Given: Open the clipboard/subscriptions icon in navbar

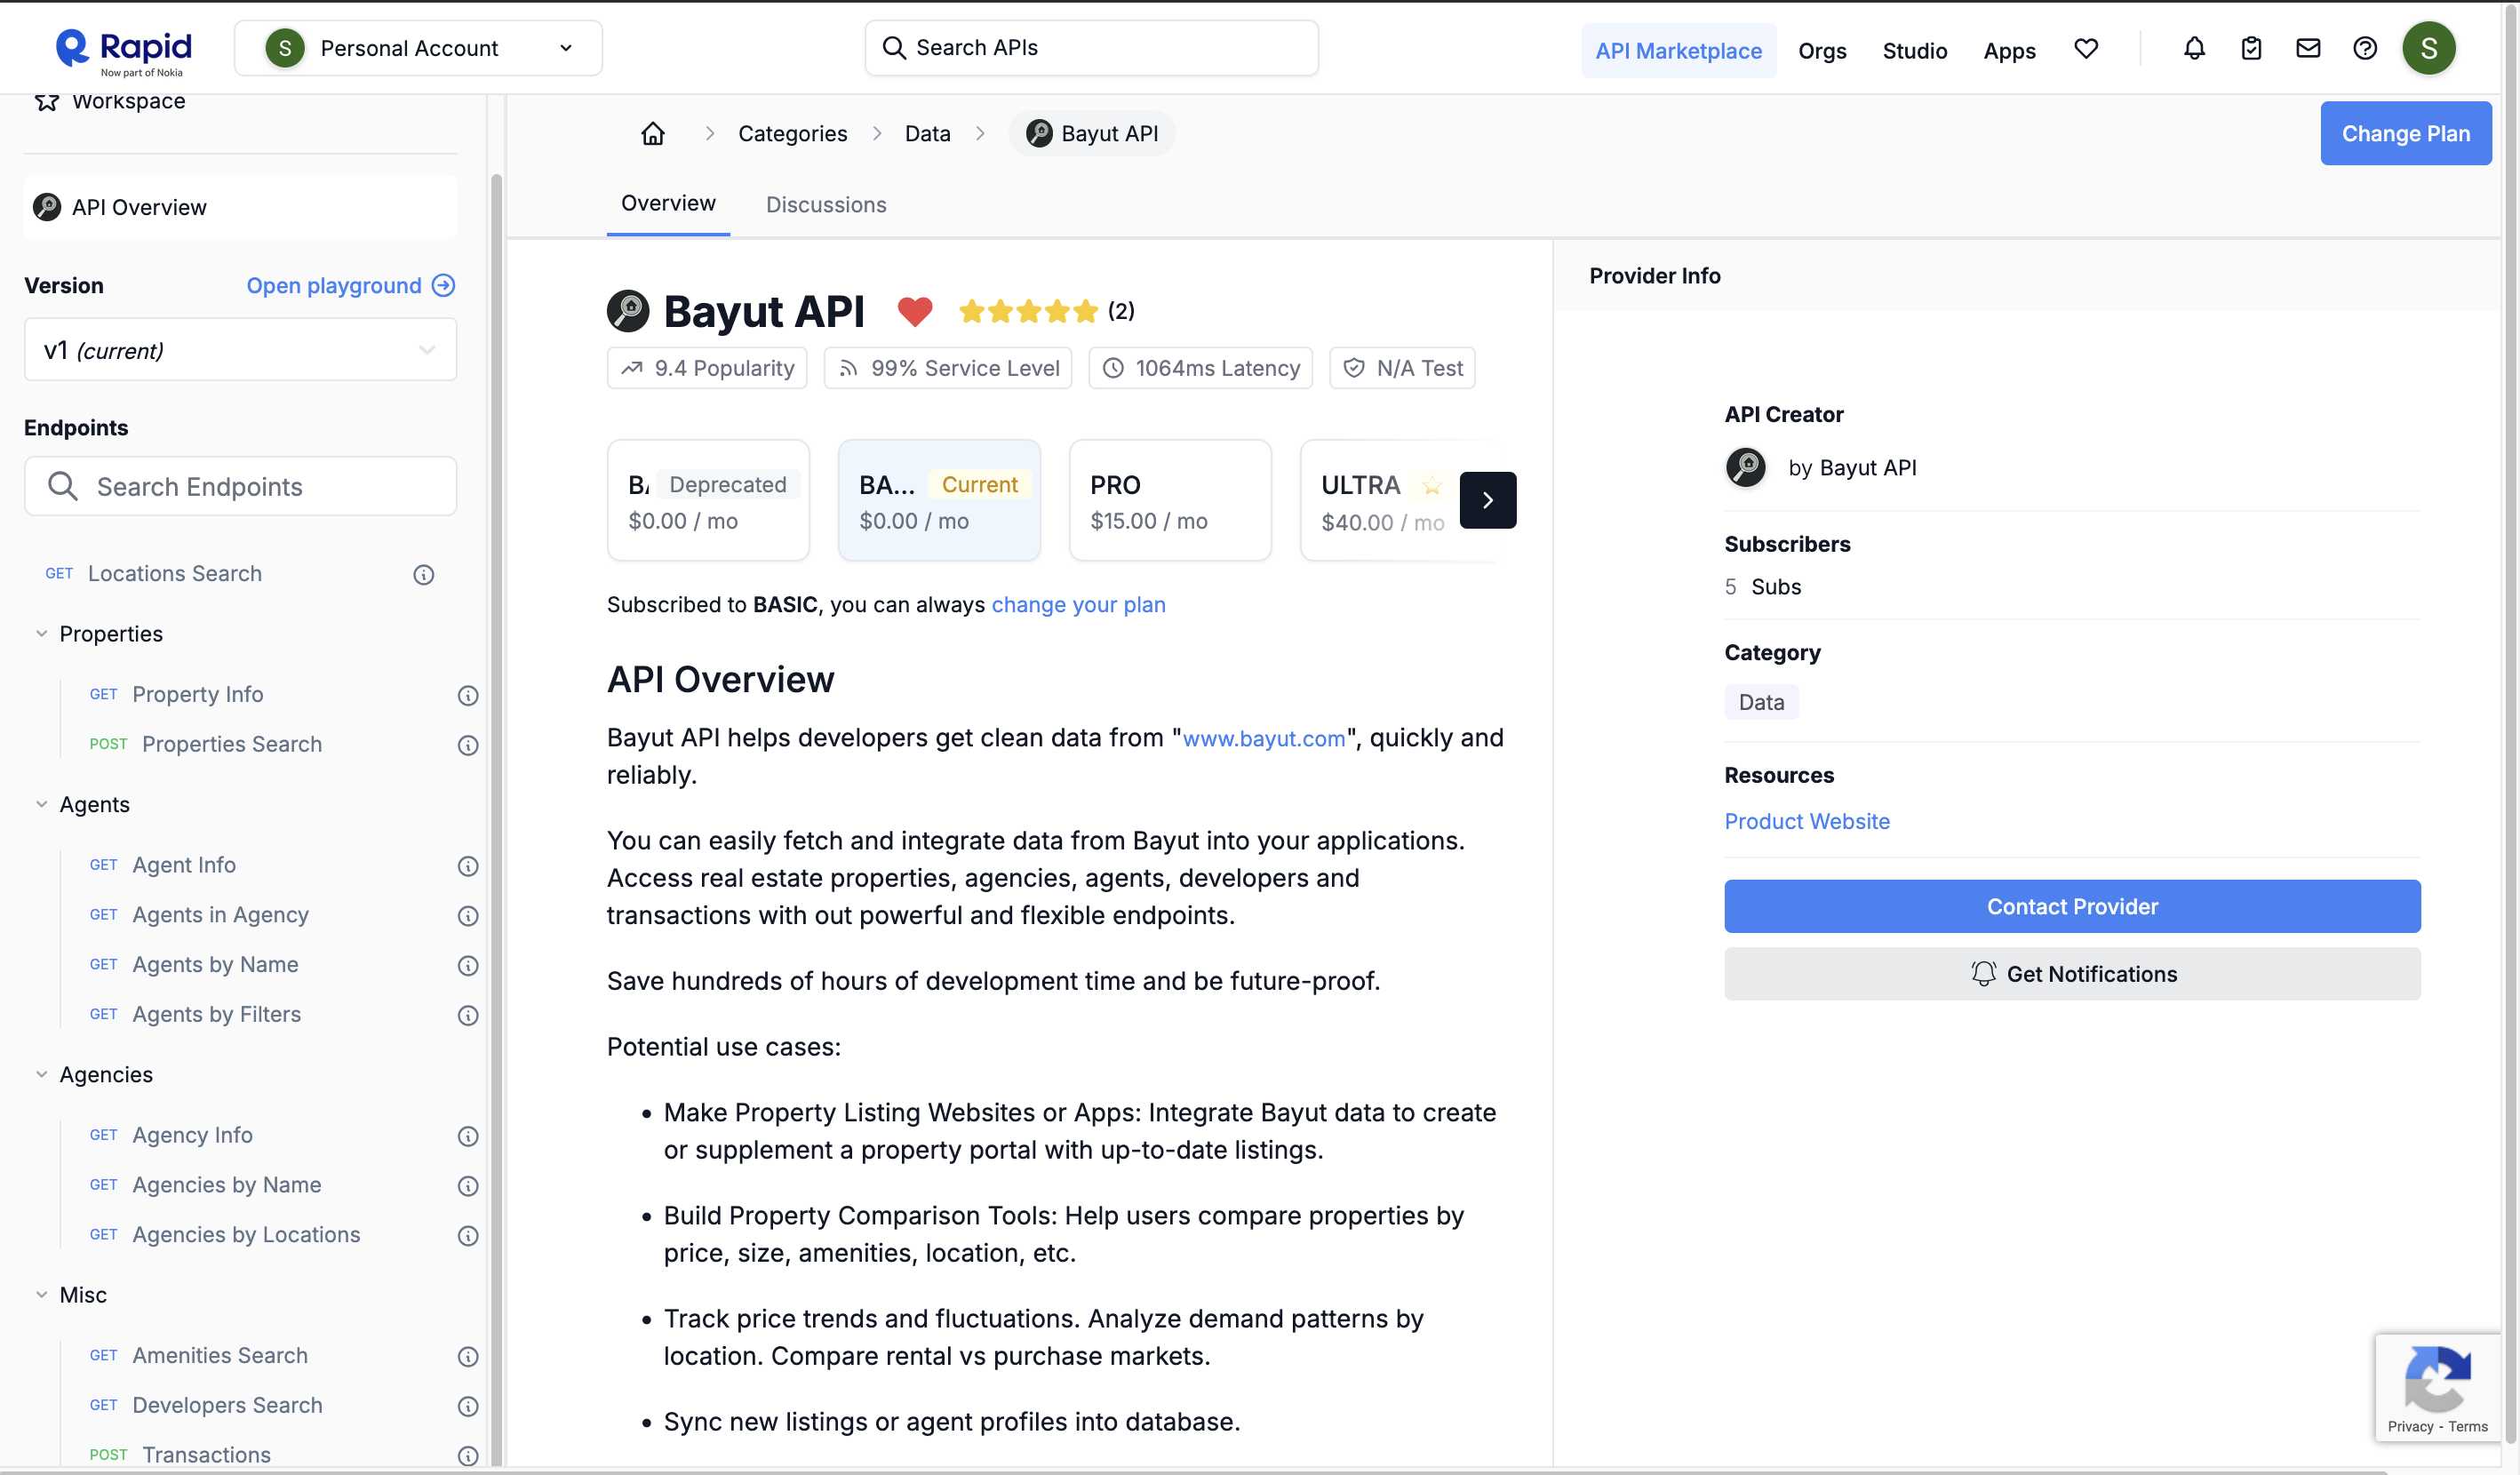Looking at the screenshot, I should point(2250,48).
